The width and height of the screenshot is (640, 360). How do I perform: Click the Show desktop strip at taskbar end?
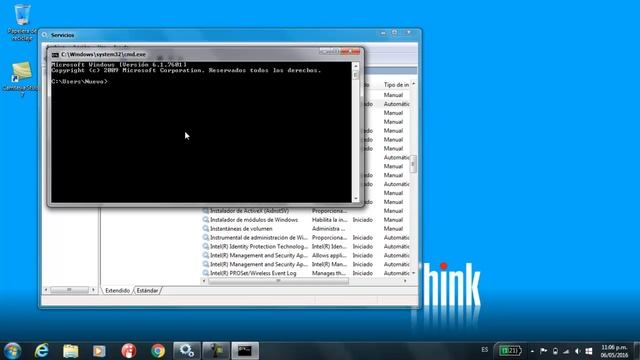click(x=637, y=351)
